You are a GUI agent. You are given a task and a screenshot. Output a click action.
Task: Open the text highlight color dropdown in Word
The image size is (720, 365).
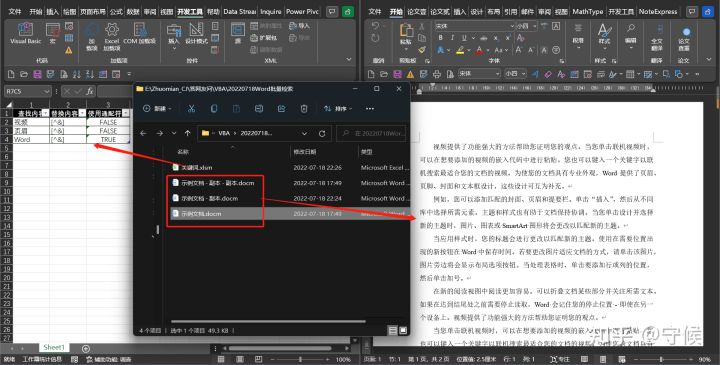(x=468, y=51)
